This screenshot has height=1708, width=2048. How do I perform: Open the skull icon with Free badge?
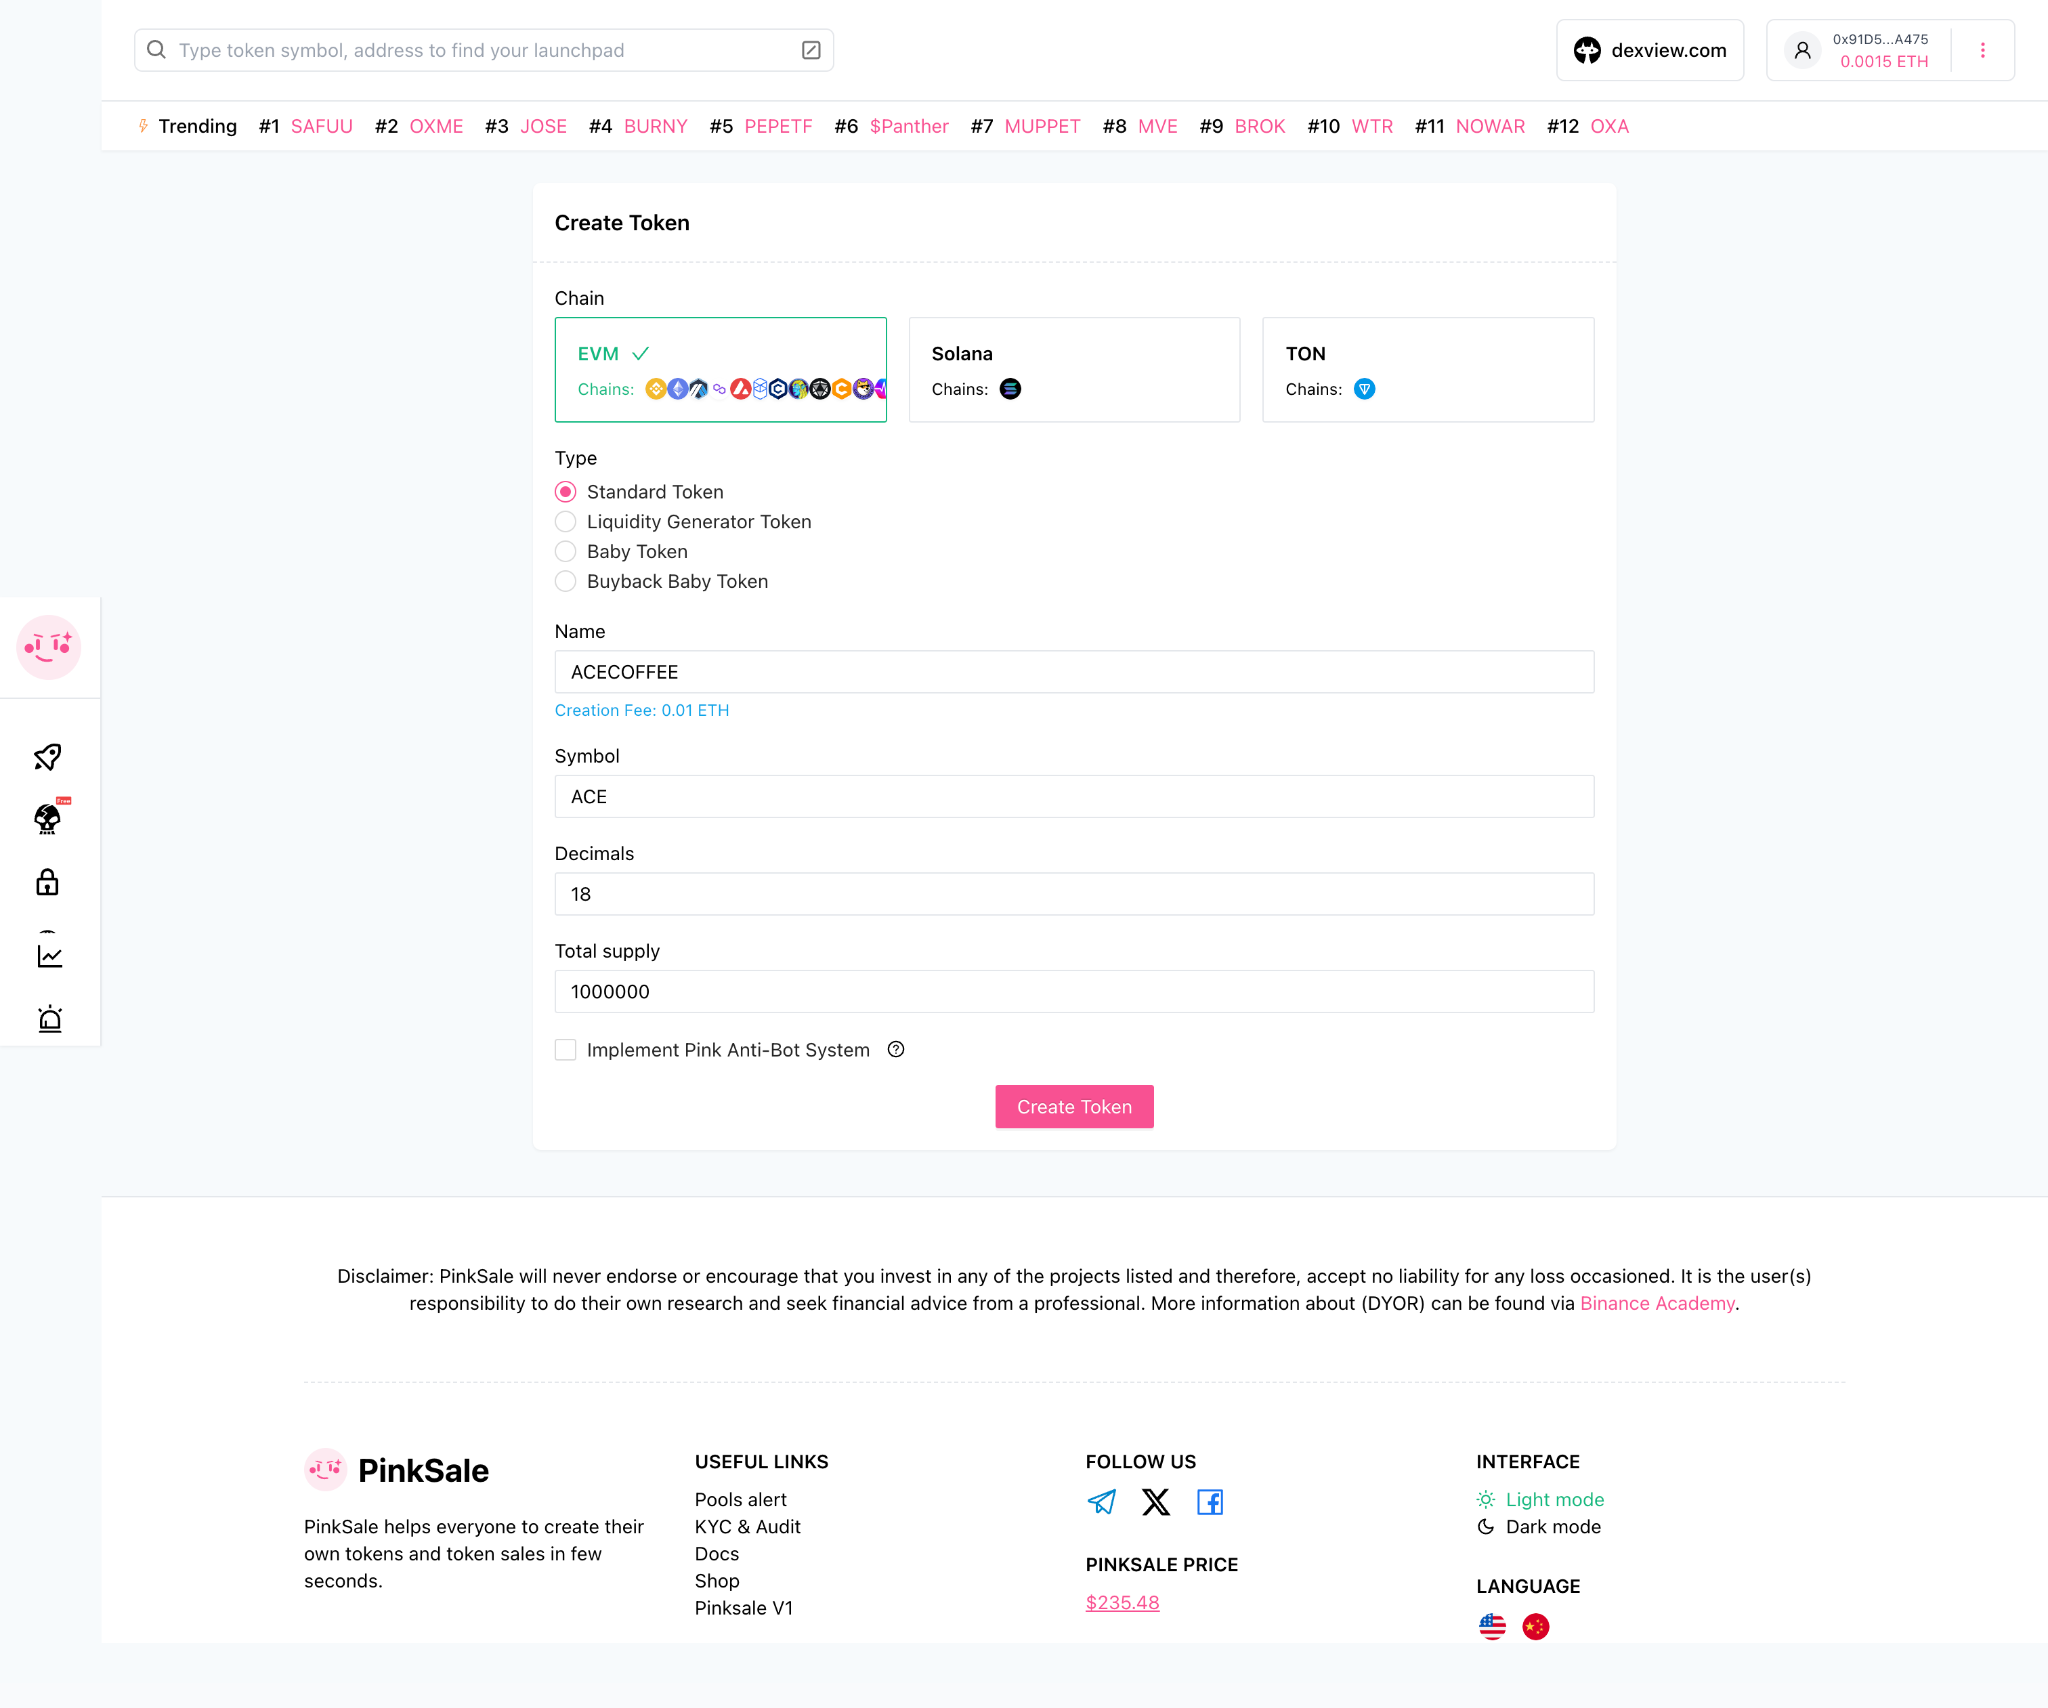coord(48,820)
